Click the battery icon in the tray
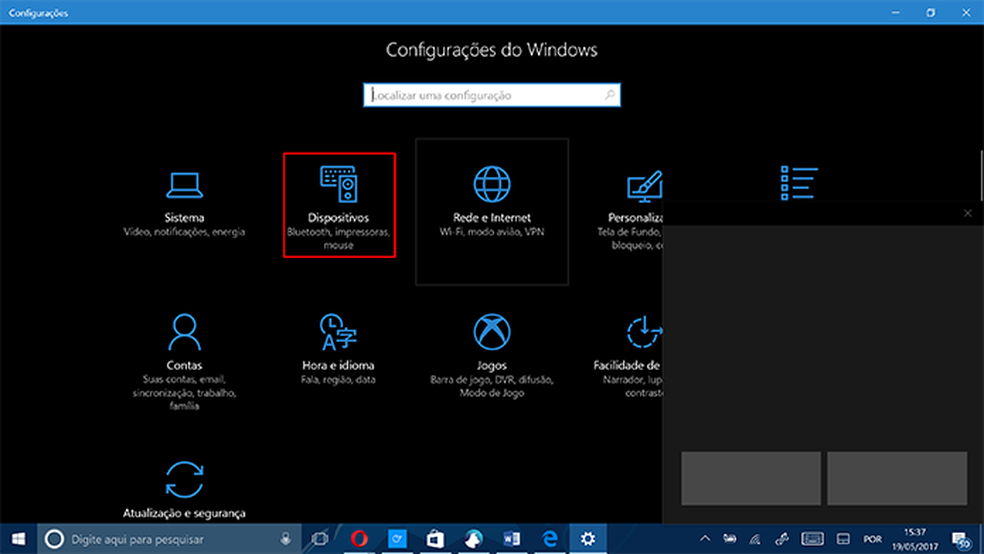The height and width of the screenshot is (554, 984). click(x=729, y=539)
